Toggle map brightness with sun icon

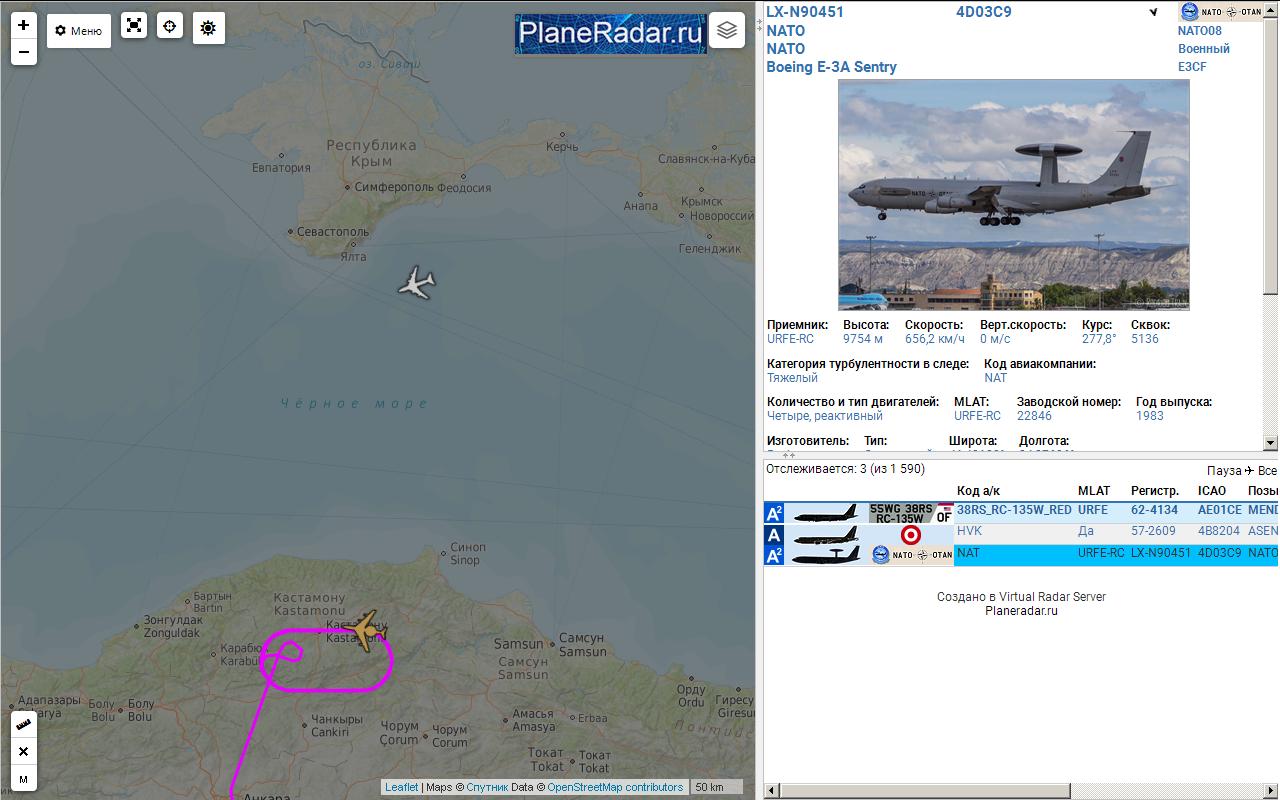(x=208, y=28)
